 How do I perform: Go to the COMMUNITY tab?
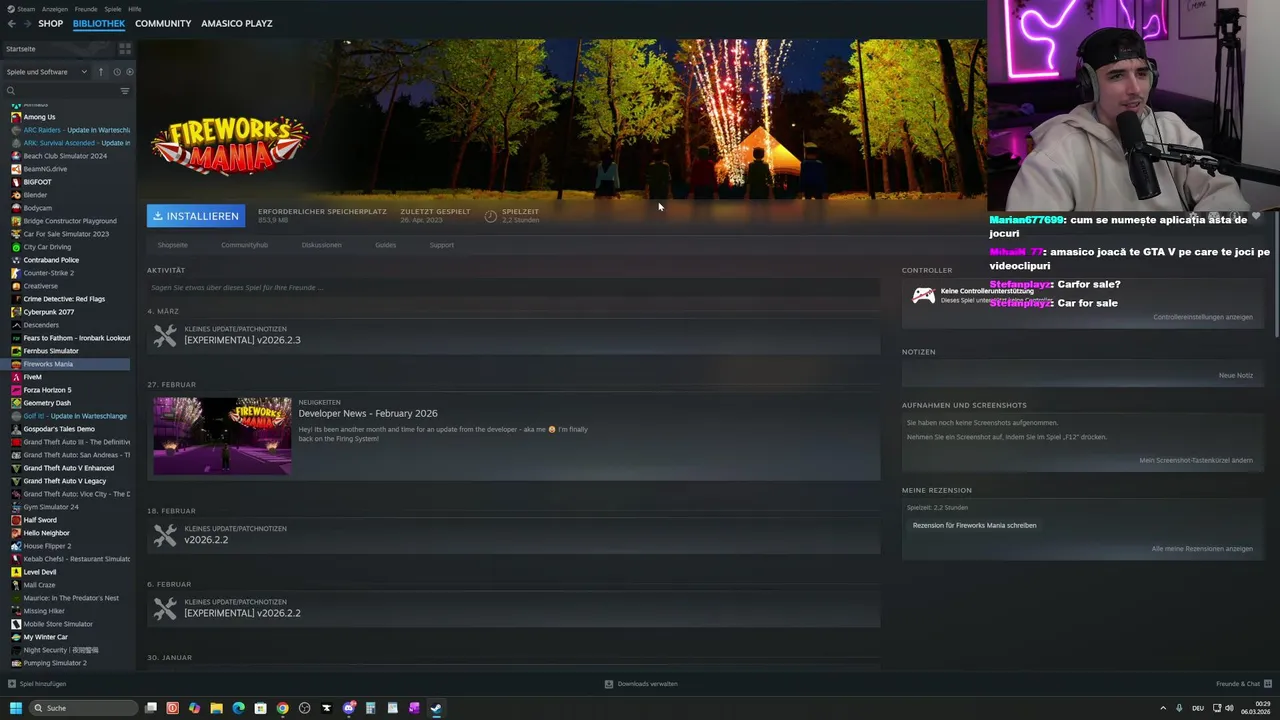163,23
